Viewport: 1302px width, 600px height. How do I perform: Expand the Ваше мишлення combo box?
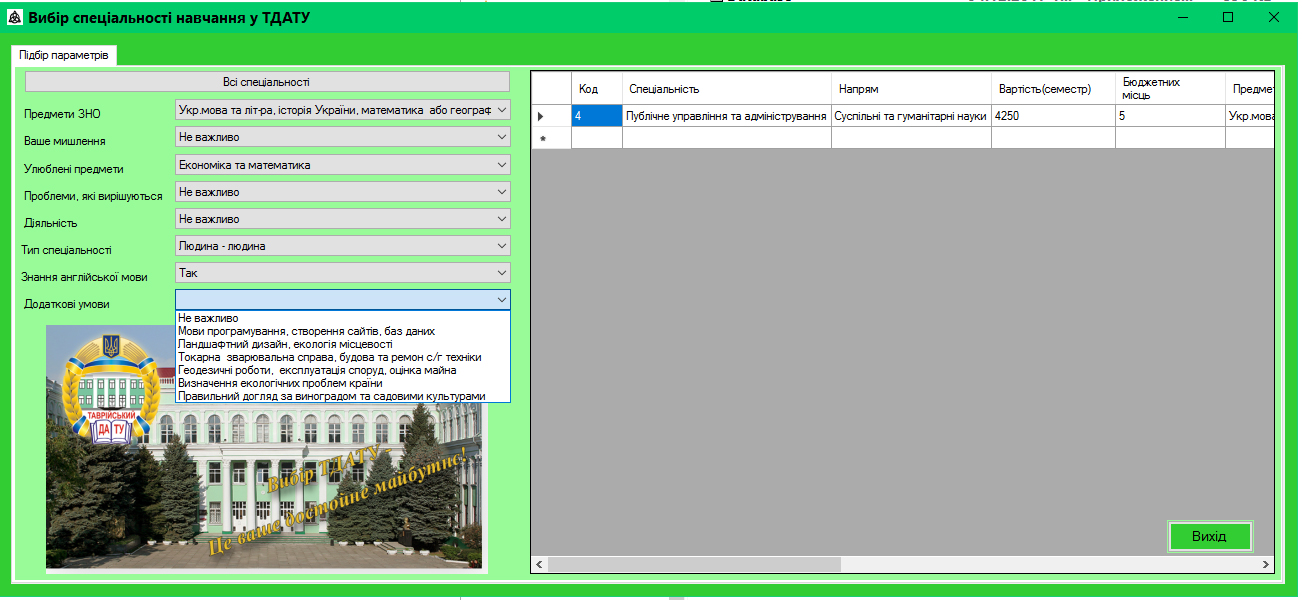(x=343, y=137)
